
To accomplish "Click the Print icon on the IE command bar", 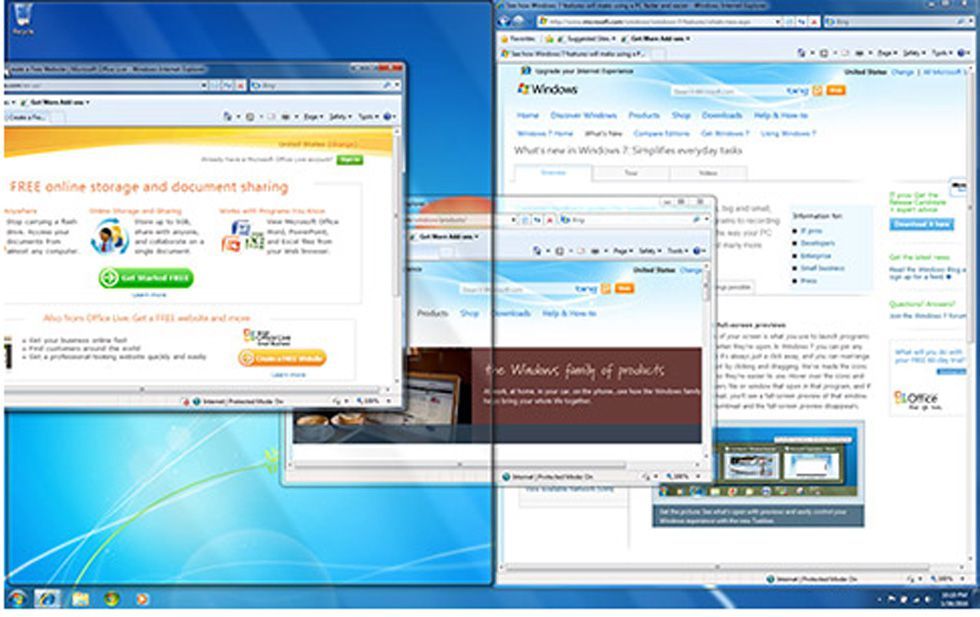I will pyautogui.click(x=857, y=50).
